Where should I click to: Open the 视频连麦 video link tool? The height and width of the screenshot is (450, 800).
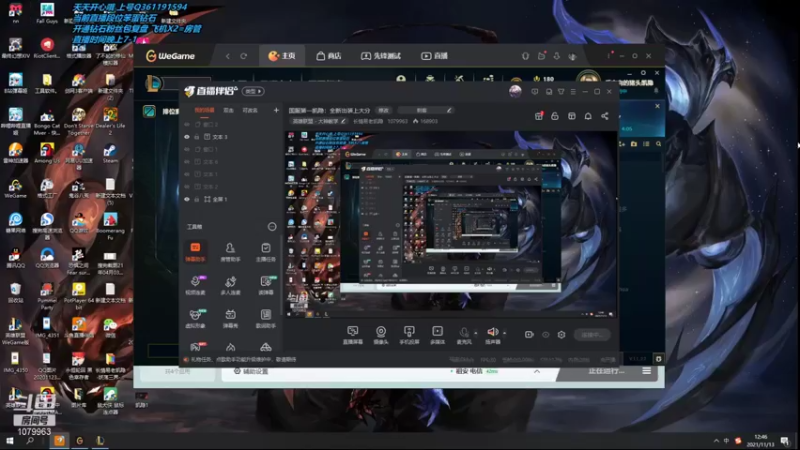[195, 285]
